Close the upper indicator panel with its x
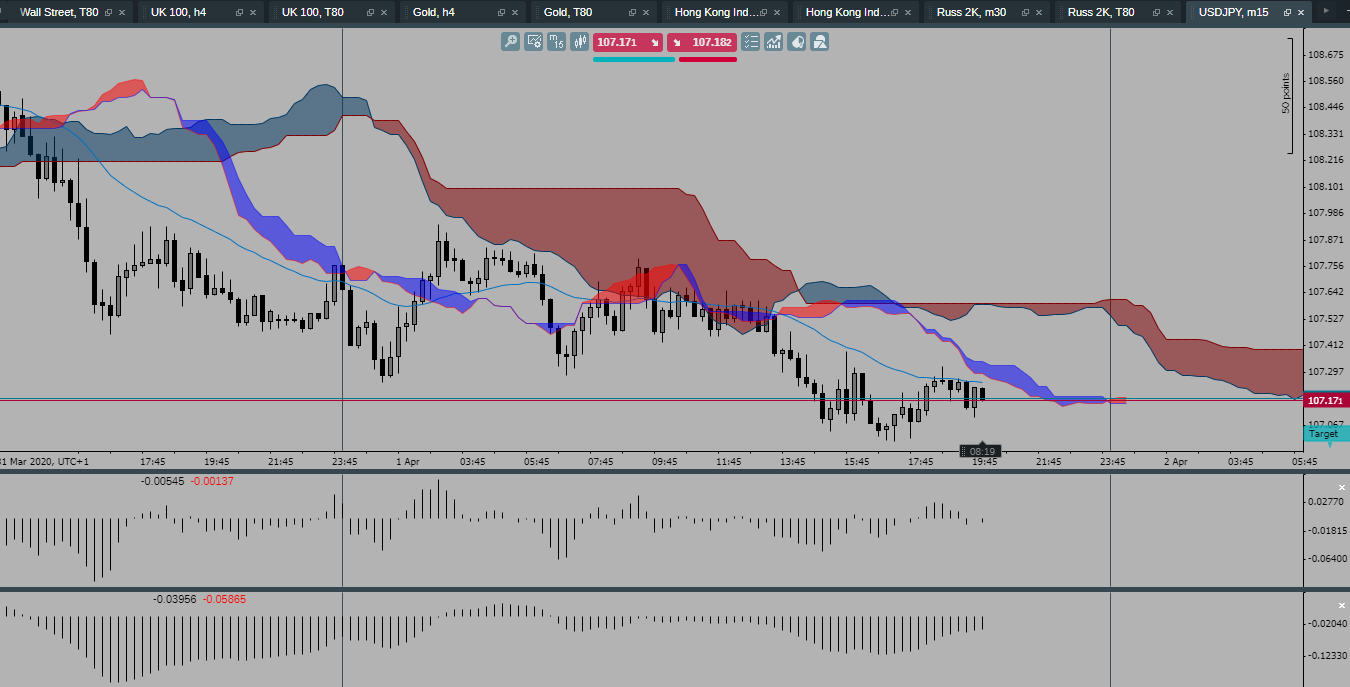Viewport: 1350px width, 687px height. (1340, 488)
